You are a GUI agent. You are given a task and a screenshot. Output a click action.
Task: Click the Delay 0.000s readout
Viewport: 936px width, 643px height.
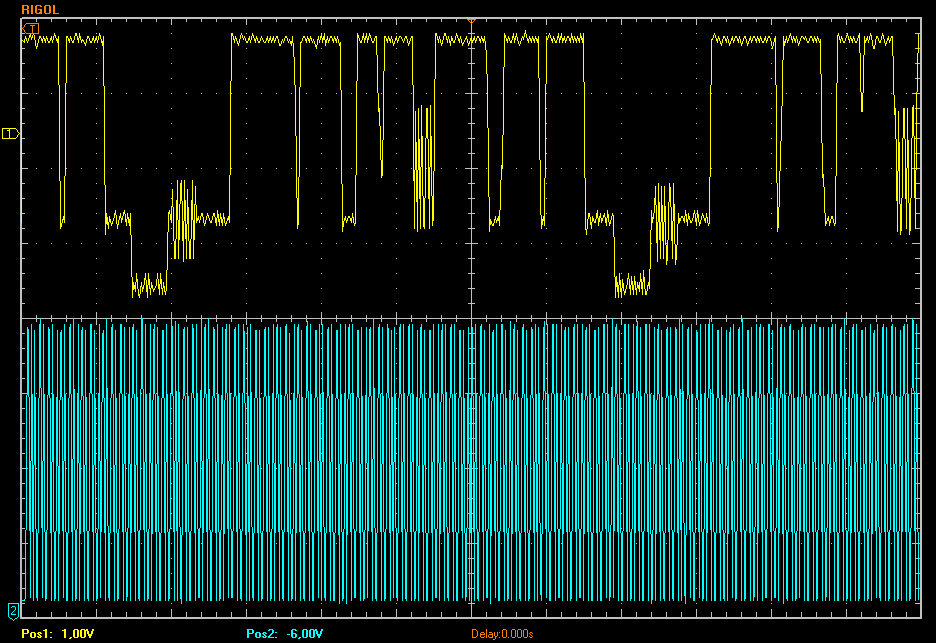[502, 634]
